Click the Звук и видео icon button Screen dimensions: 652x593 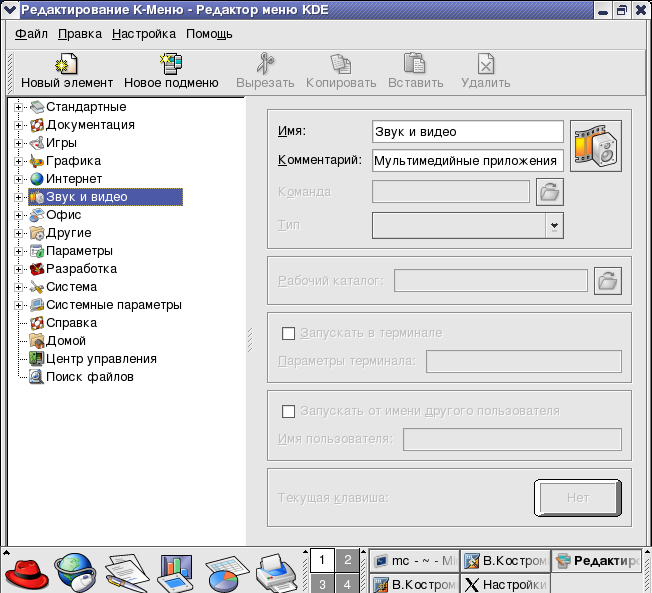pos(596,146)
